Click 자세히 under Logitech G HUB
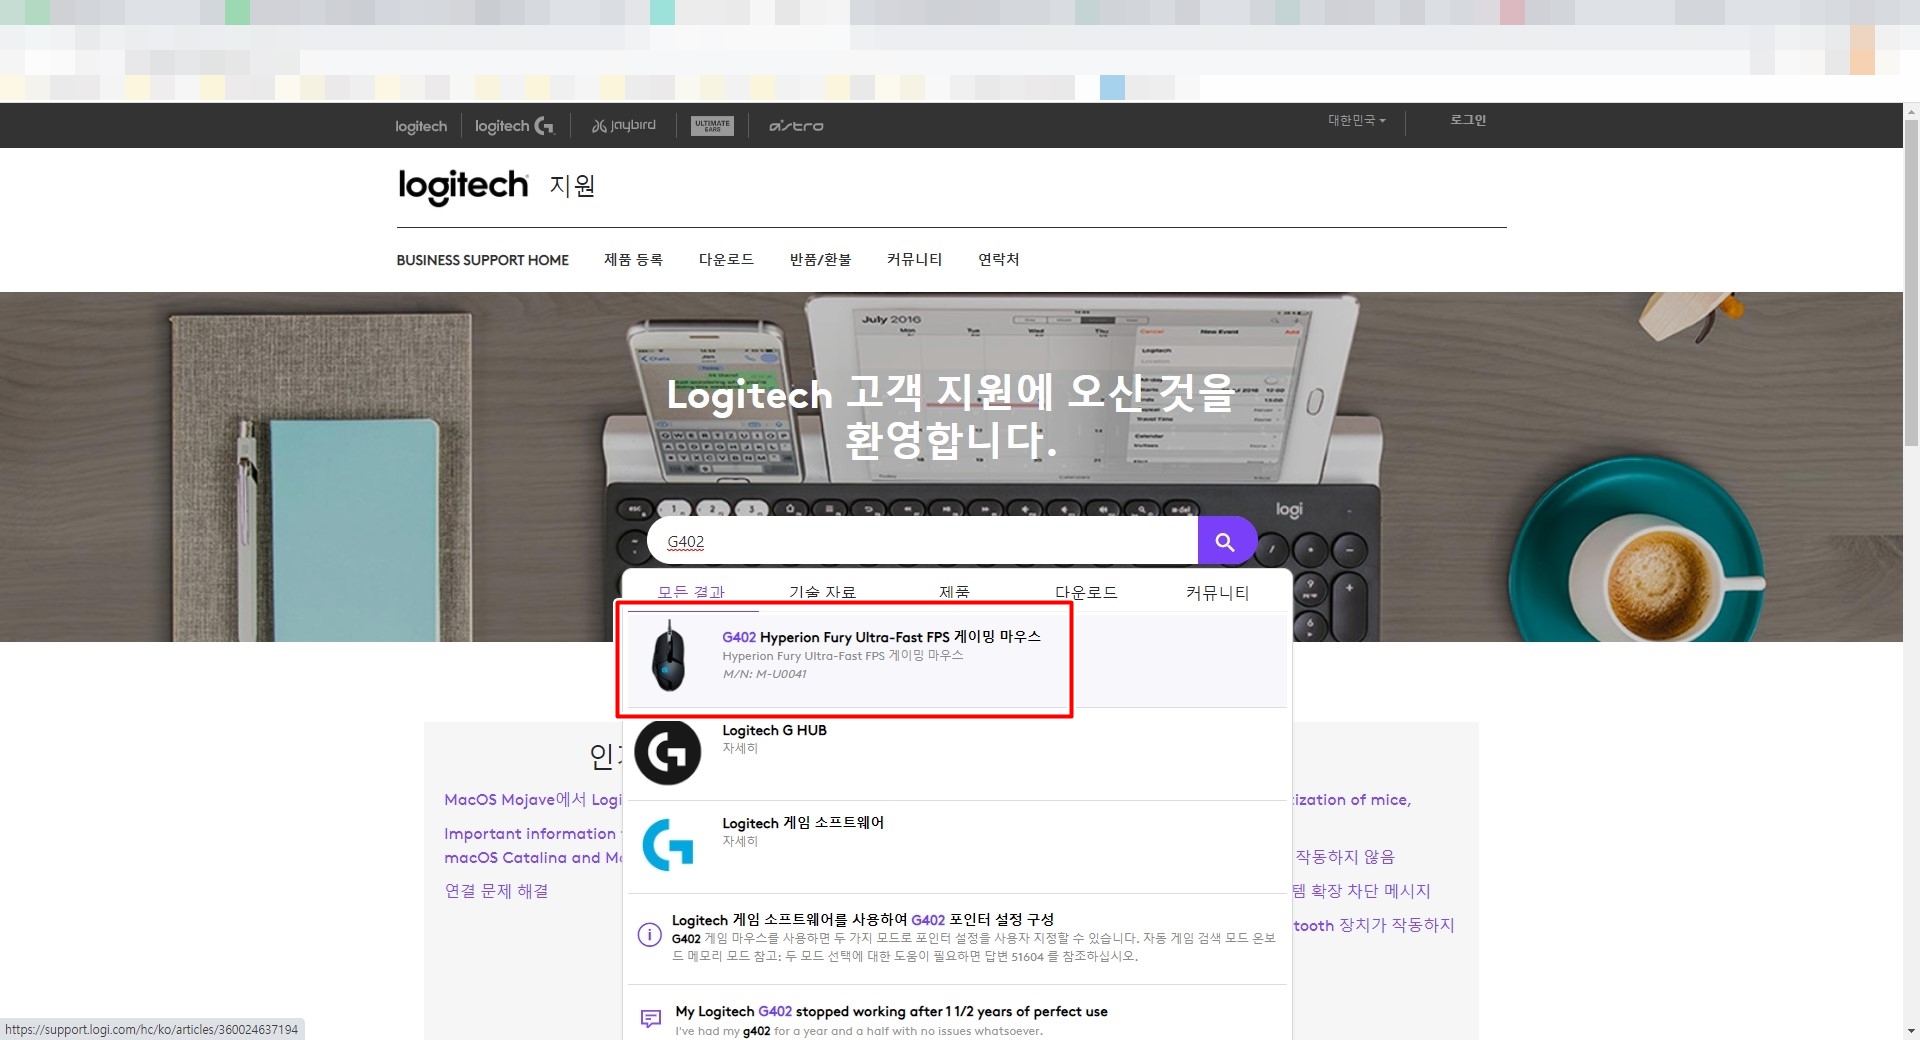1920x1040 pixels. [740, 748]
